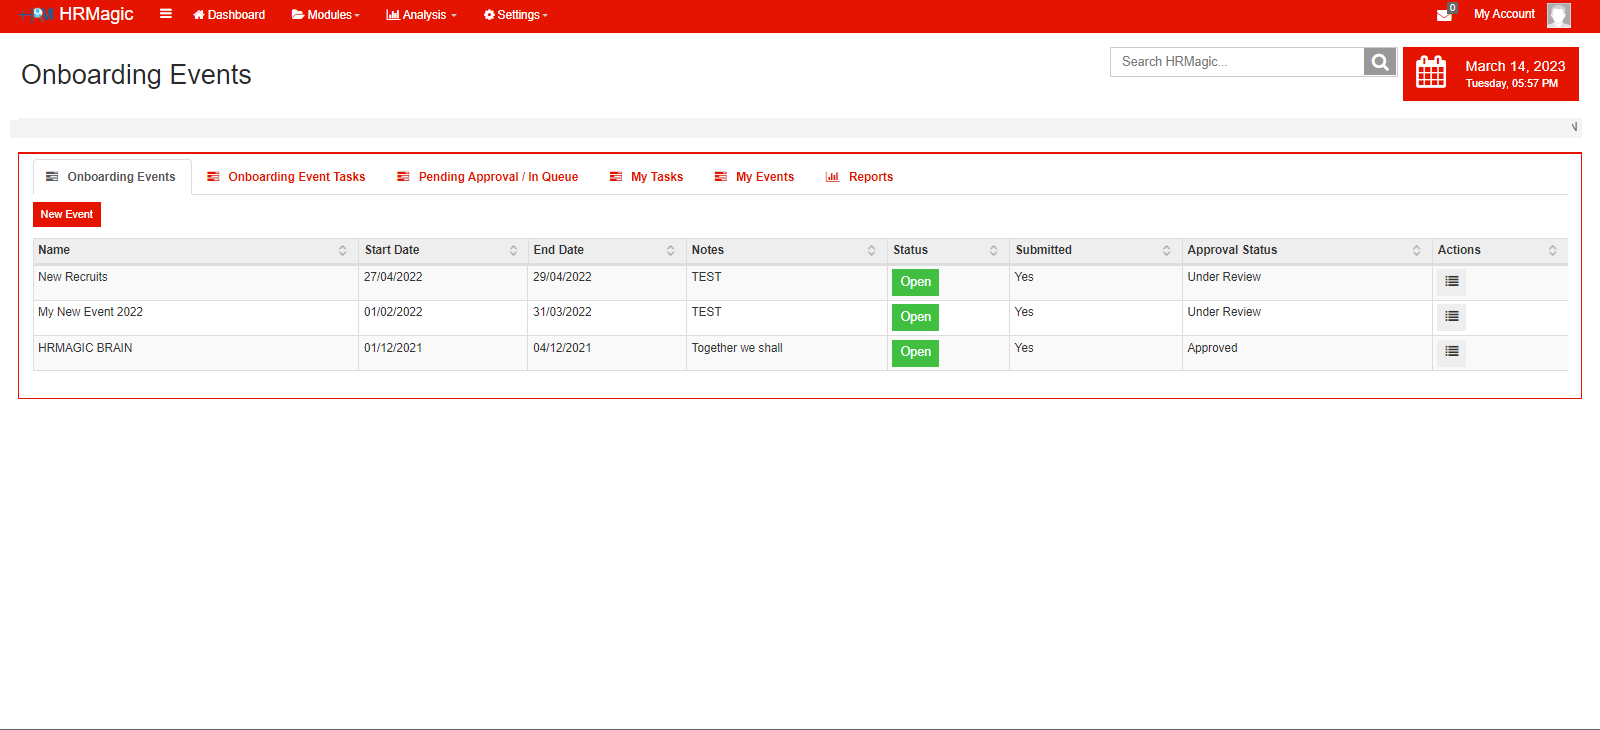Expand the Modules dropdown menu
1600x730 pixels.
coord(326,15)
